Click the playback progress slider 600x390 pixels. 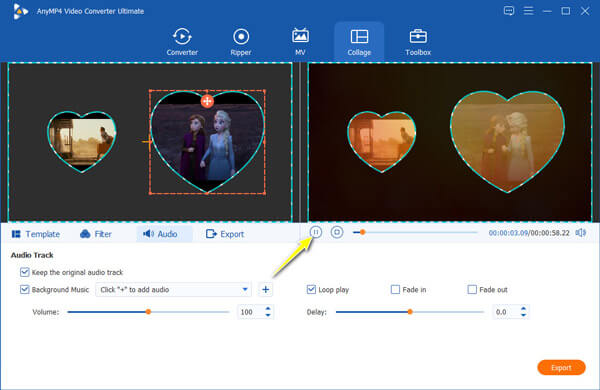[x=415, y=232]
